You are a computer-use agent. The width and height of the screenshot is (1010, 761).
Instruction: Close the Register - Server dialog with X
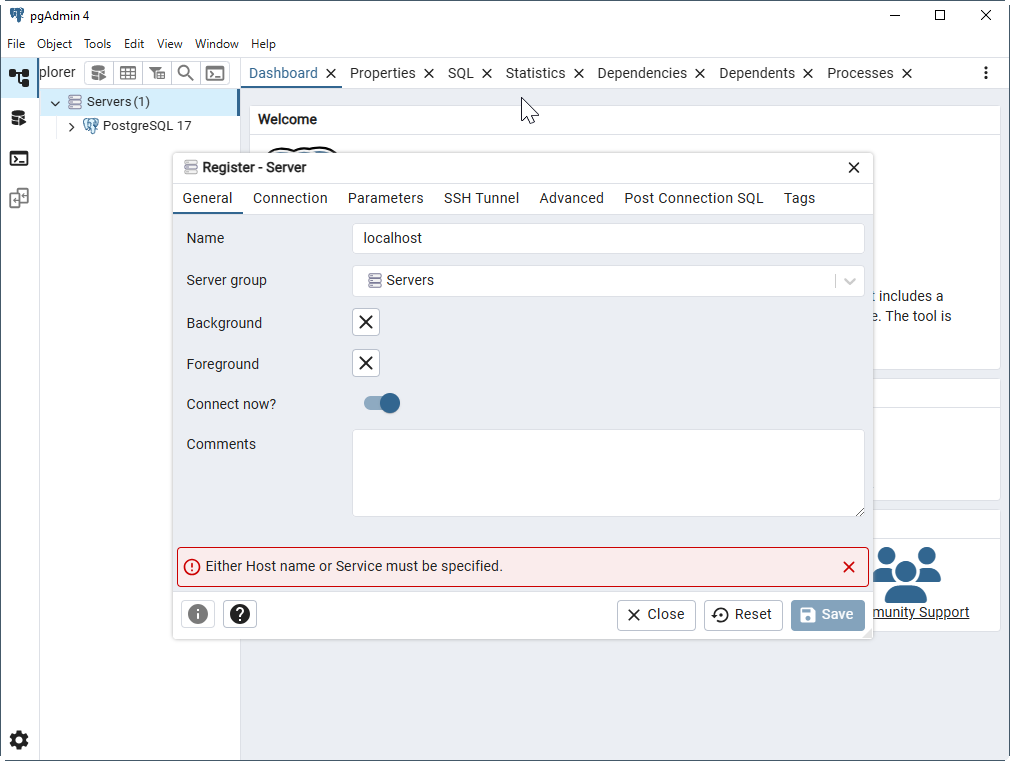(854, 168)
